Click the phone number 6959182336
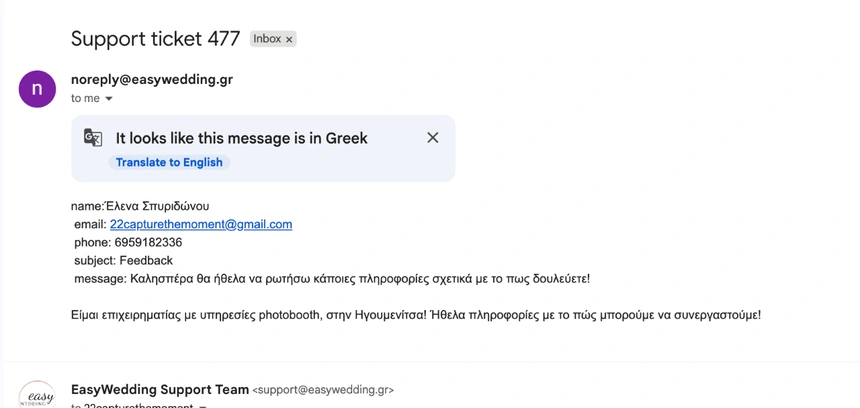The height and width of the screenshot is (408, 860). coord(148,242)
